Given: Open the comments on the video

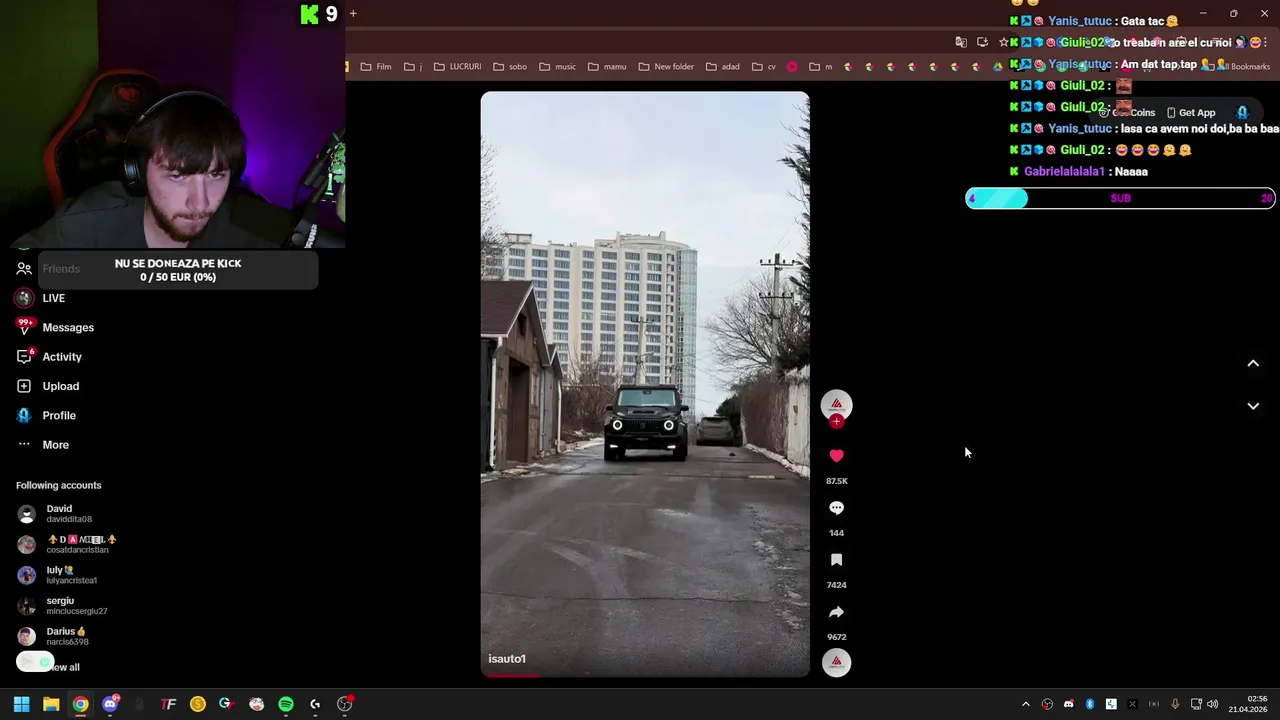Looking at the screenshot, I should coord(836,508).
